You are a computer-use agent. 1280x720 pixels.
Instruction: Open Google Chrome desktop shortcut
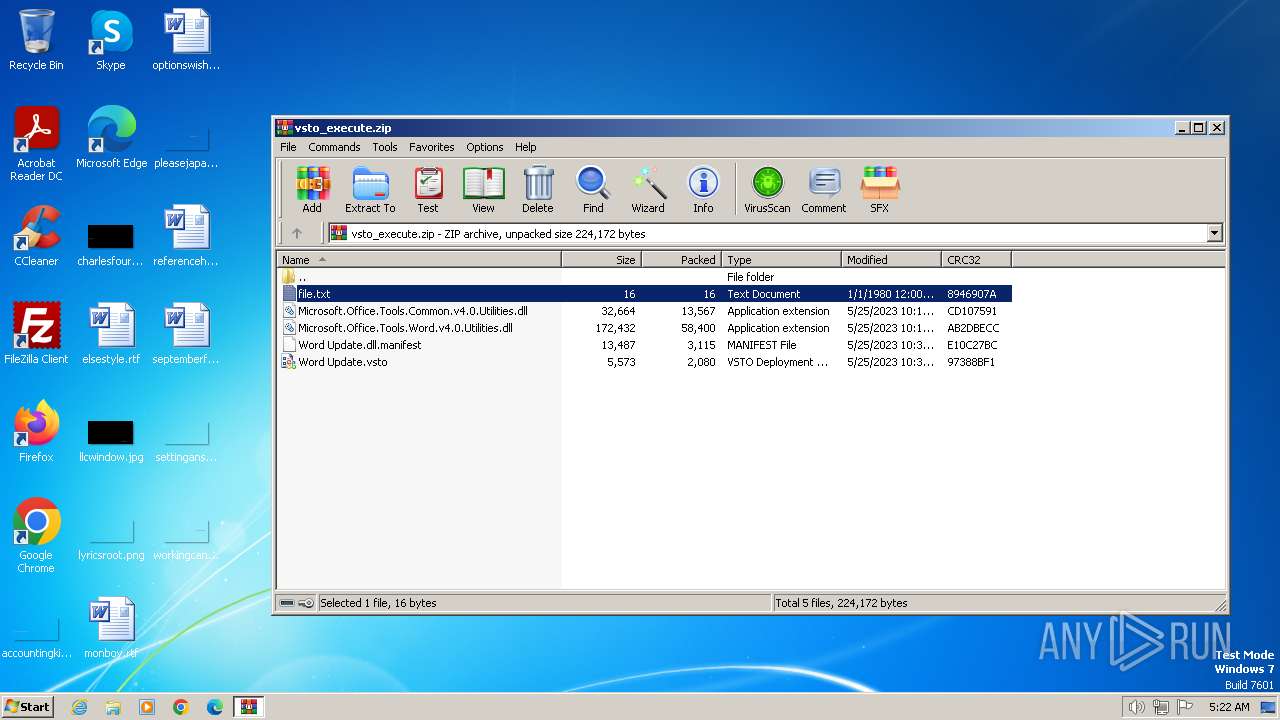point(36,537)
